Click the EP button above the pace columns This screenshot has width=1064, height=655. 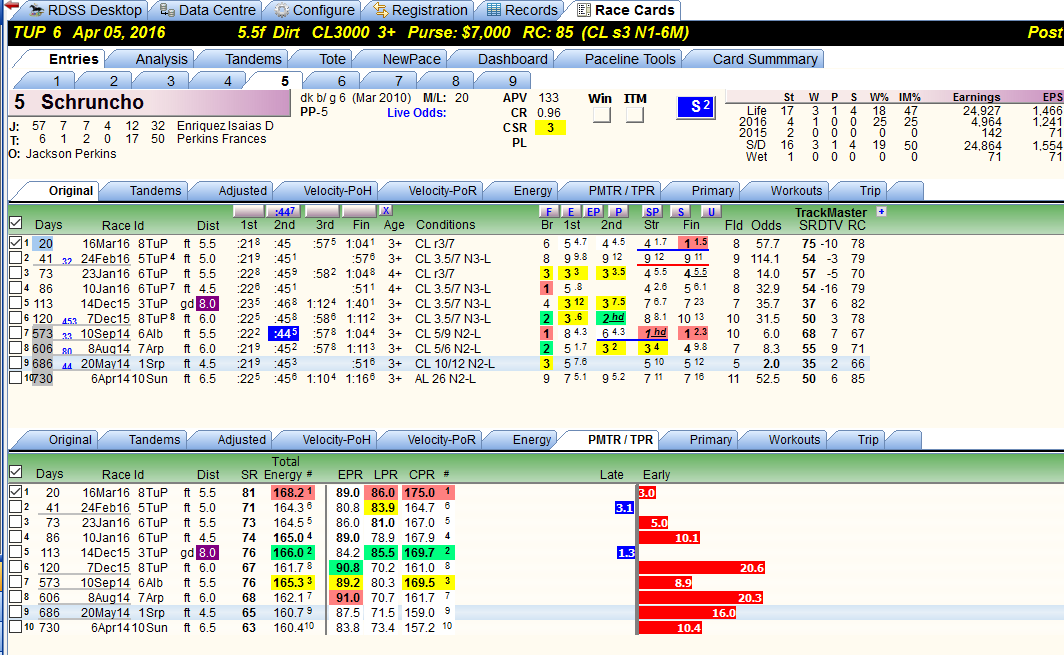tap(593, 212)
